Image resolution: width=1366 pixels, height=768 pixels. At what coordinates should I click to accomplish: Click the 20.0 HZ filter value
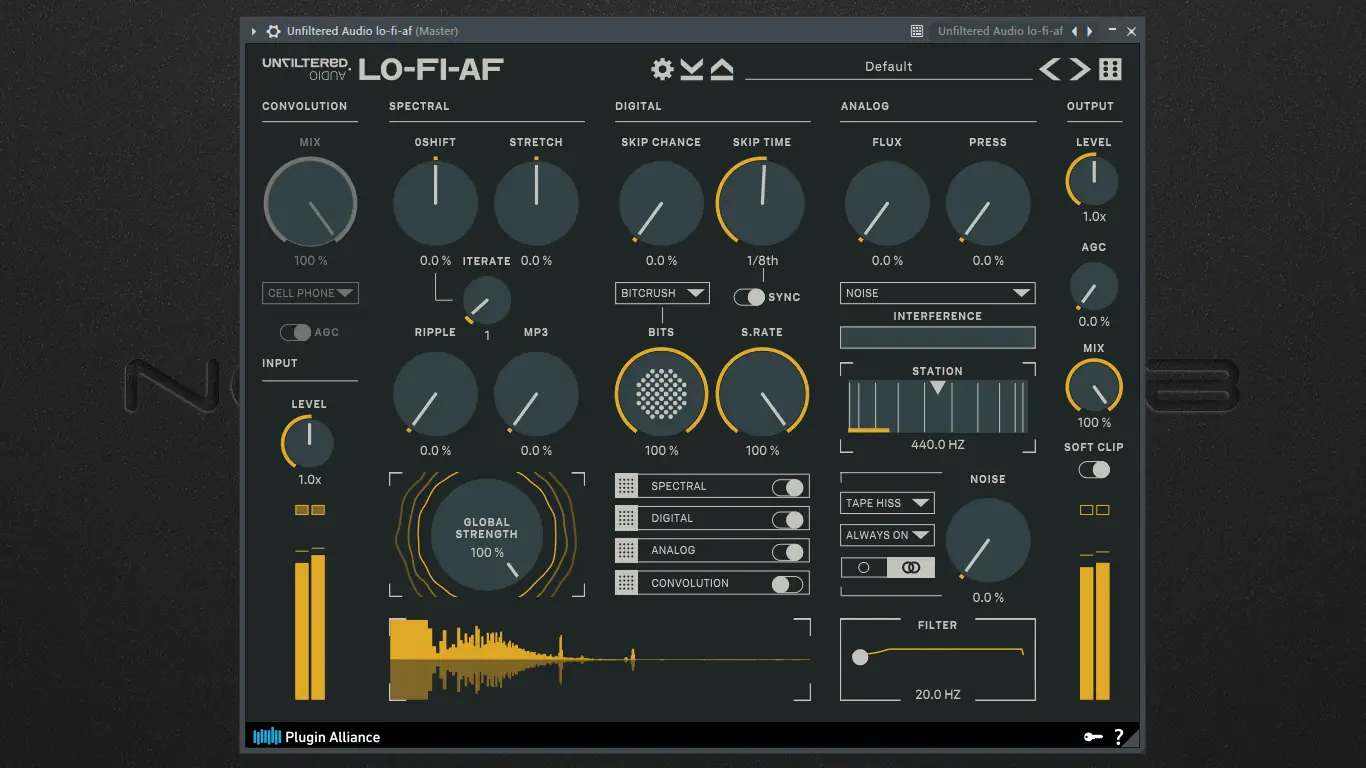[x=938, y=694]
